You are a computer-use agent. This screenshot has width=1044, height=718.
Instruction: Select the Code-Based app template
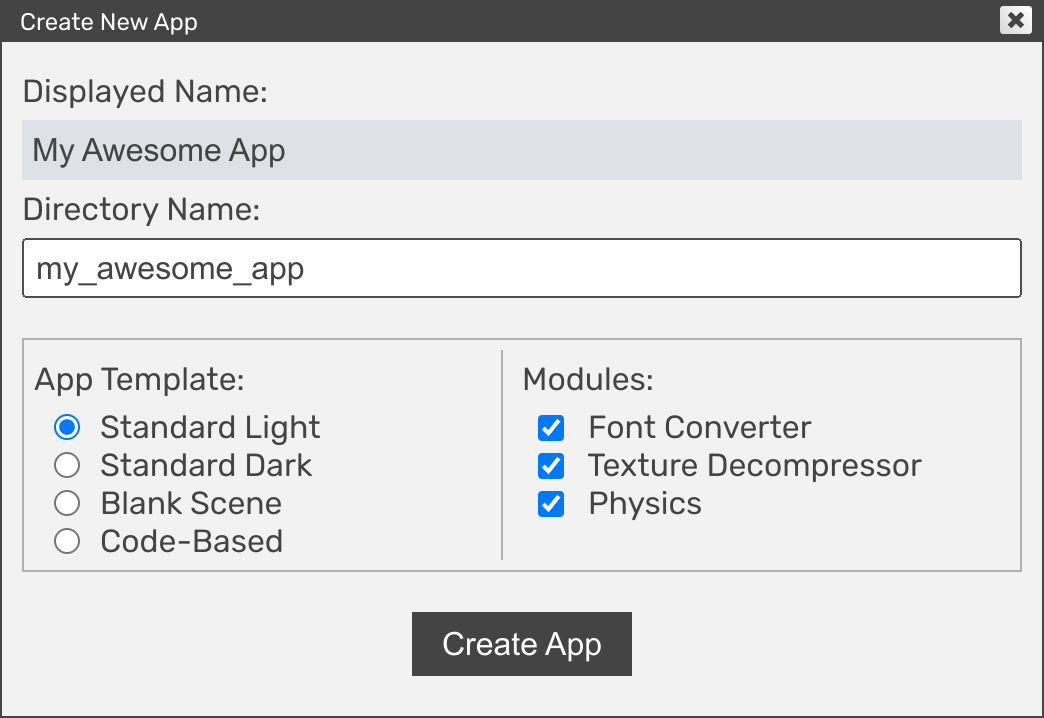coord(66,541)
